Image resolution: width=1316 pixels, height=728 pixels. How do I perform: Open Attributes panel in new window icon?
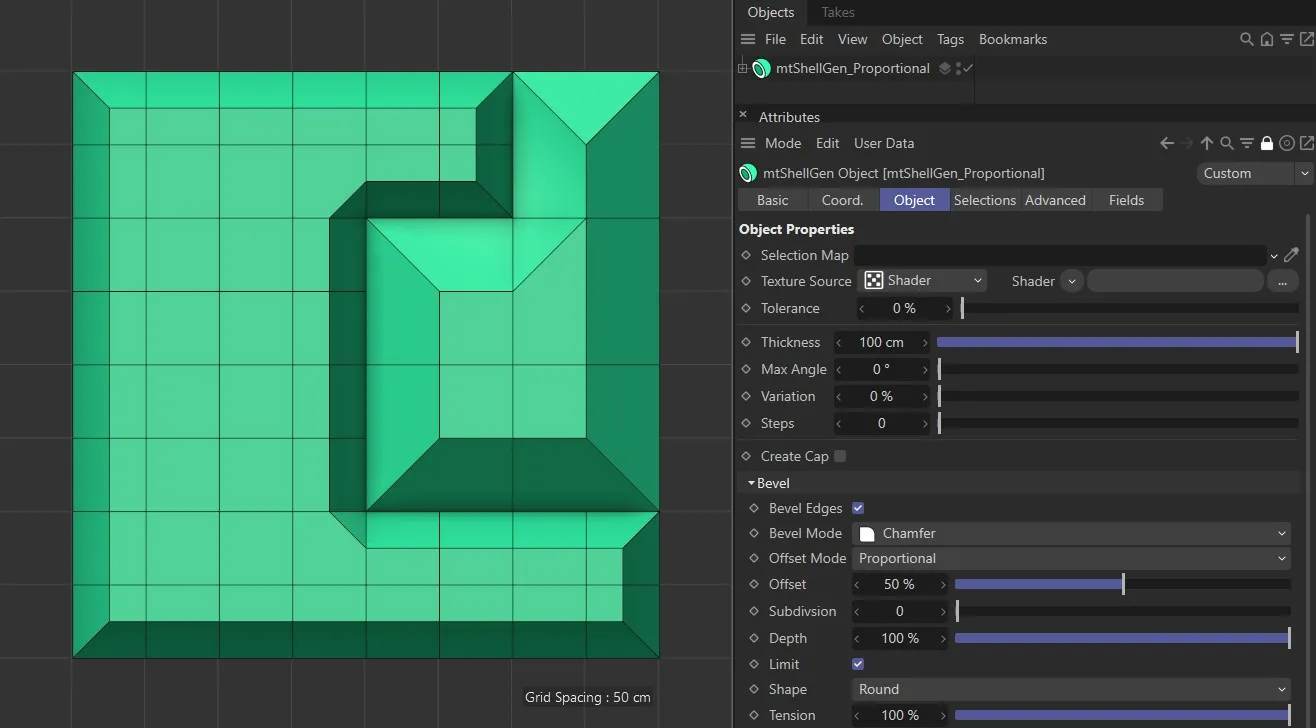(1306, 143)
